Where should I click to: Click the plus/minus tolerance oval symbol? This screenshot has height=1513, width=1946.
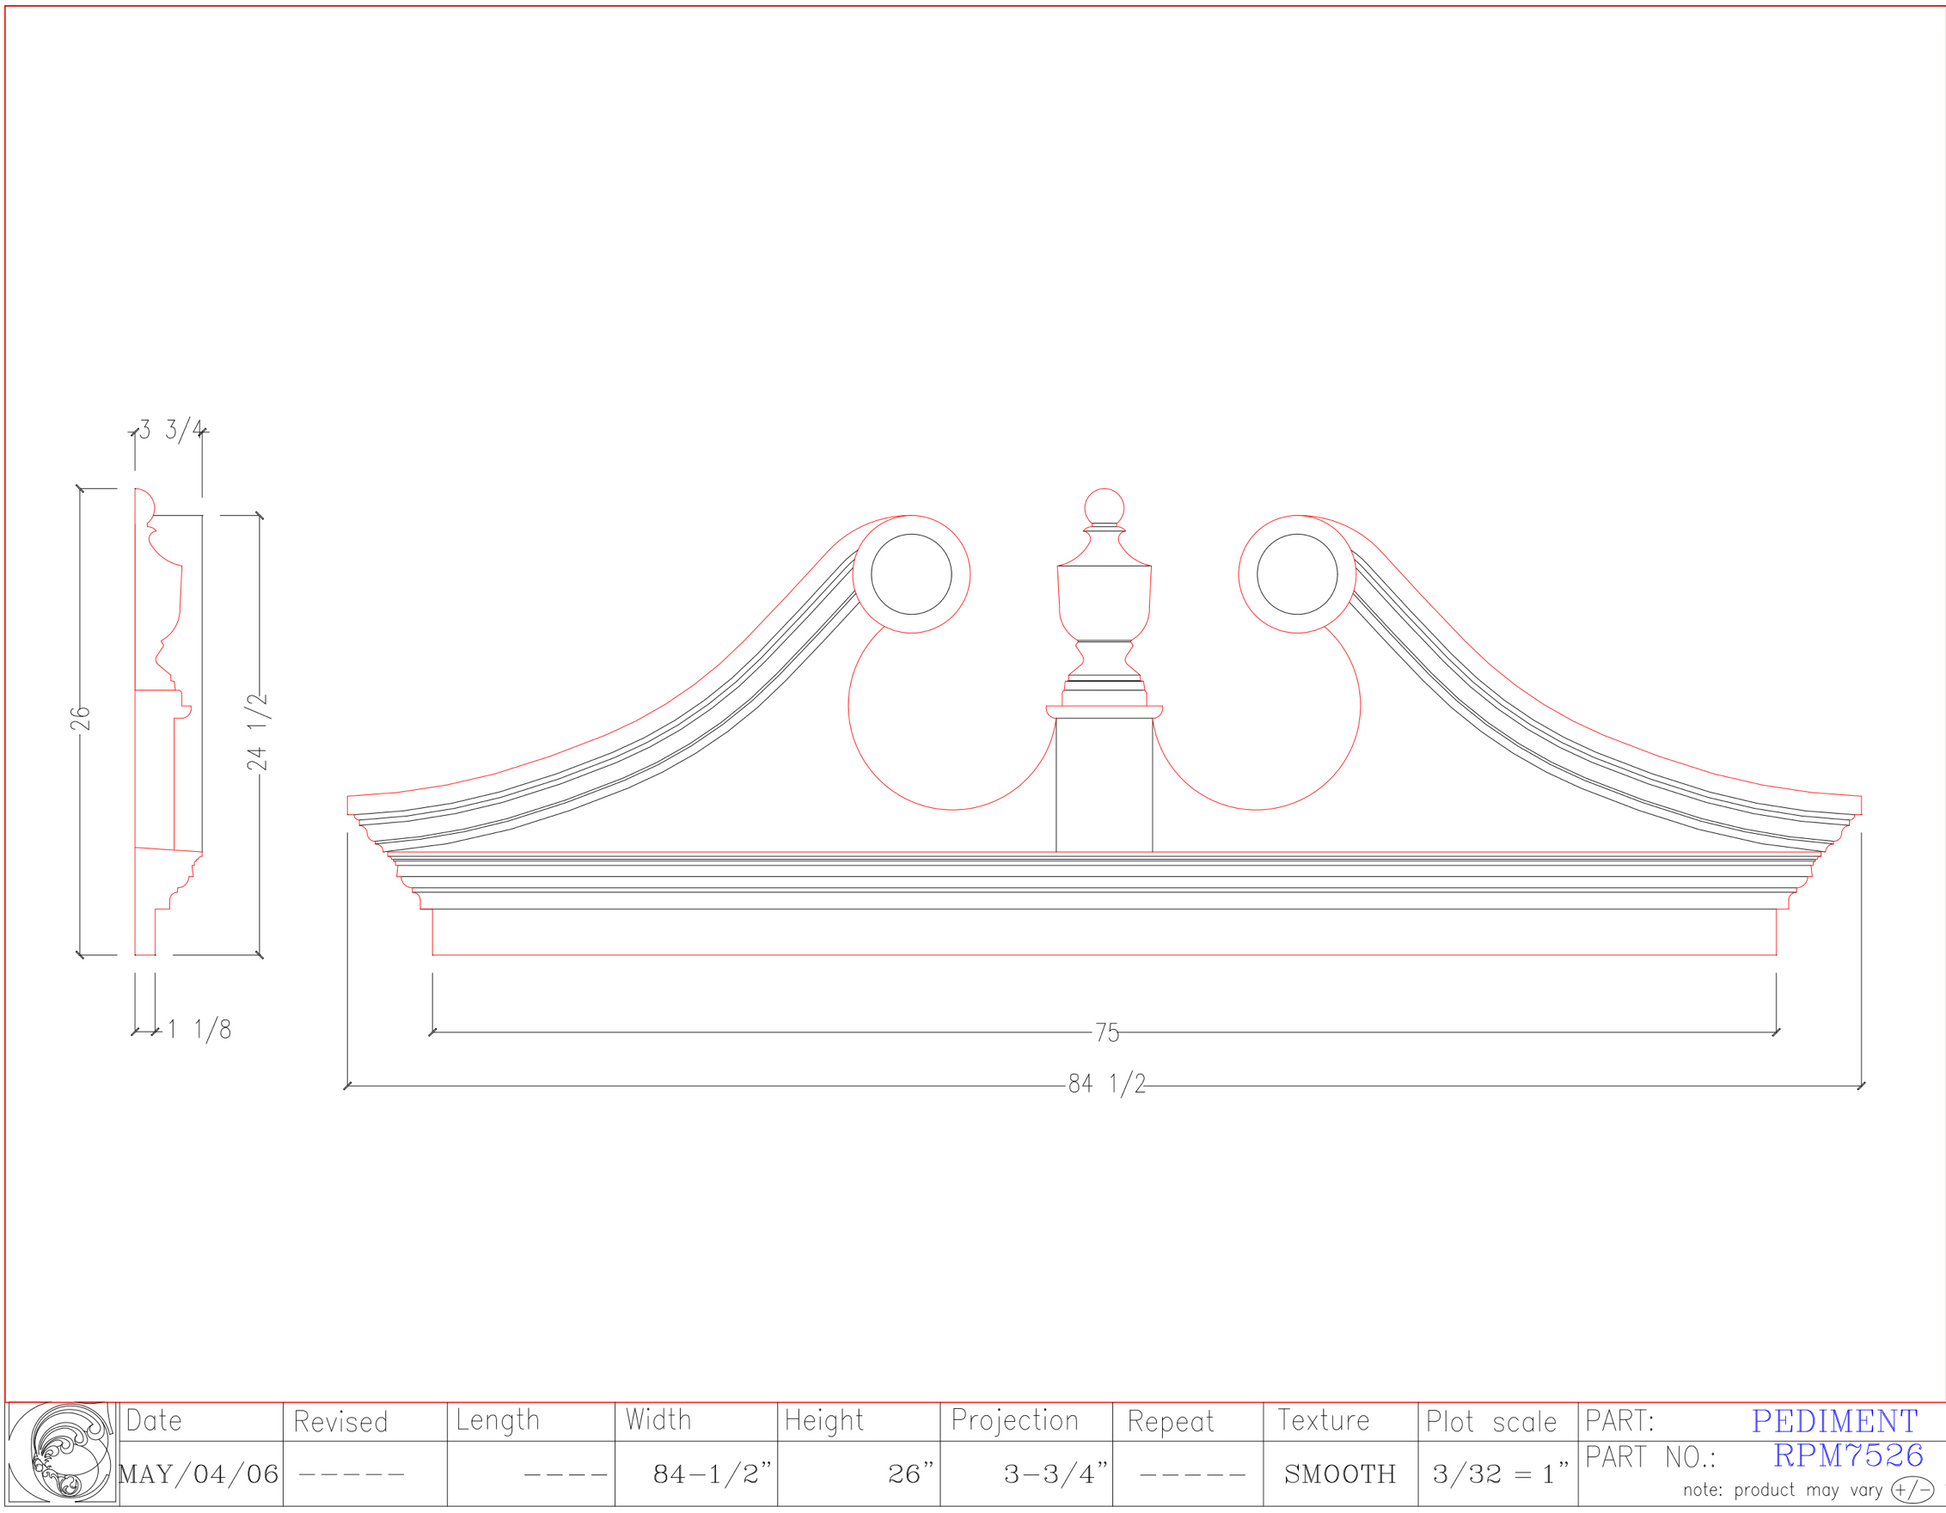1912,1490
